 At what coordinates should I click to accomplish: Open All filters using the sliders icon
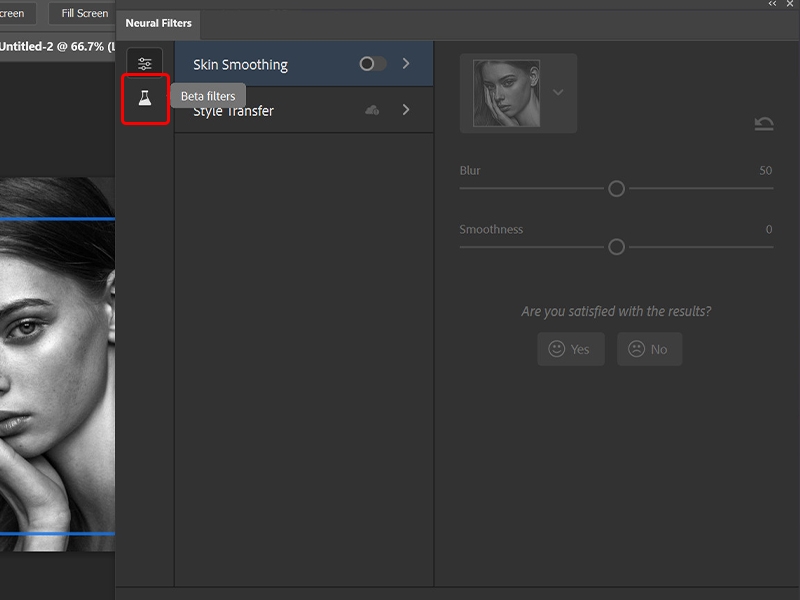pyautogui.click(x=146, y=62)
